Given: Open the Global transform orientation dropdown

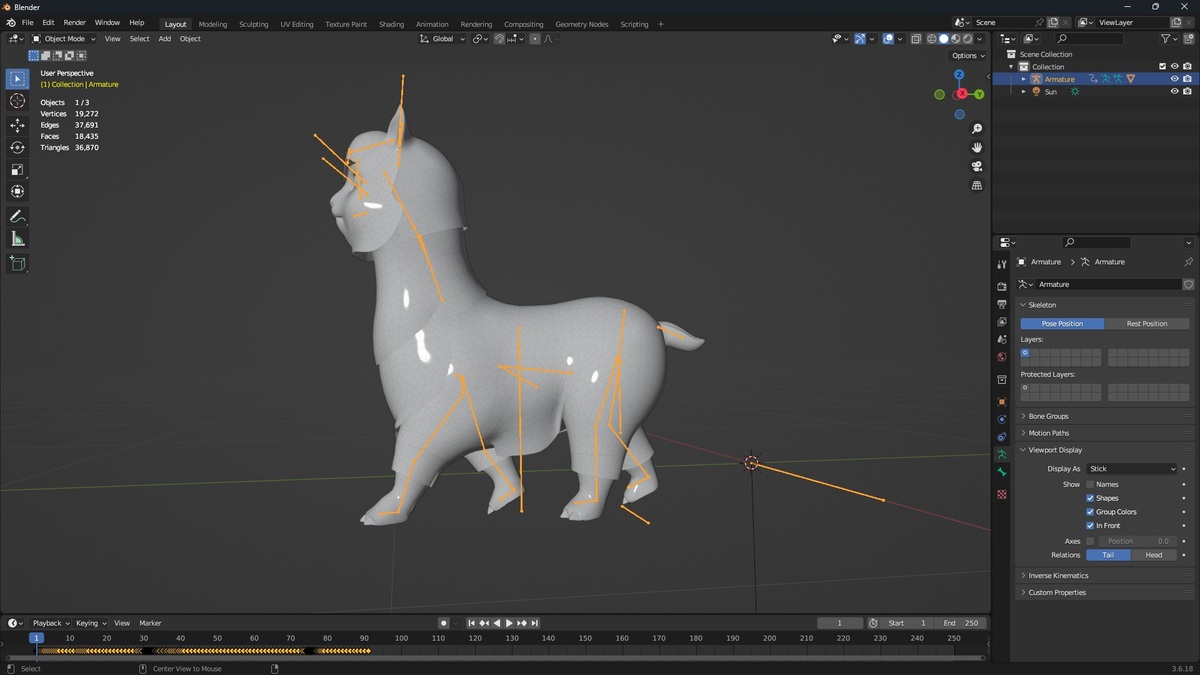Looking at the screenshot, I should pyautogui.click(x=442, y=39).
